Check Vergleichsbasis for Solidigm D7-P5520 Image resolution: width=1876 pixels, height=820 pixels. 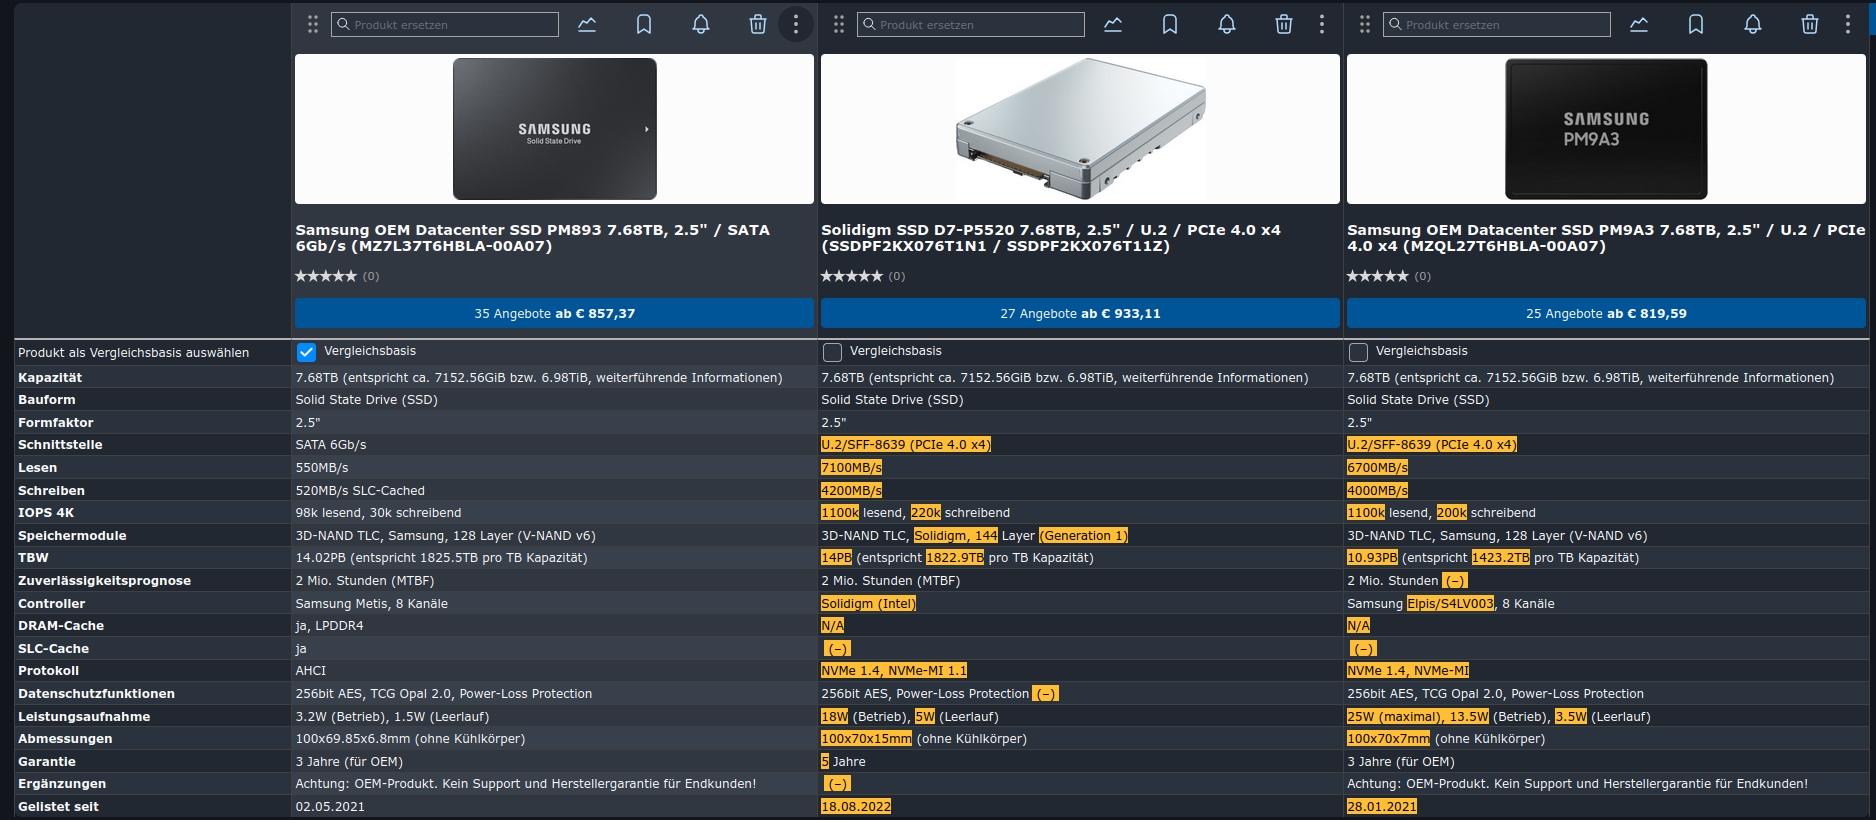click(x=832, y=352)
